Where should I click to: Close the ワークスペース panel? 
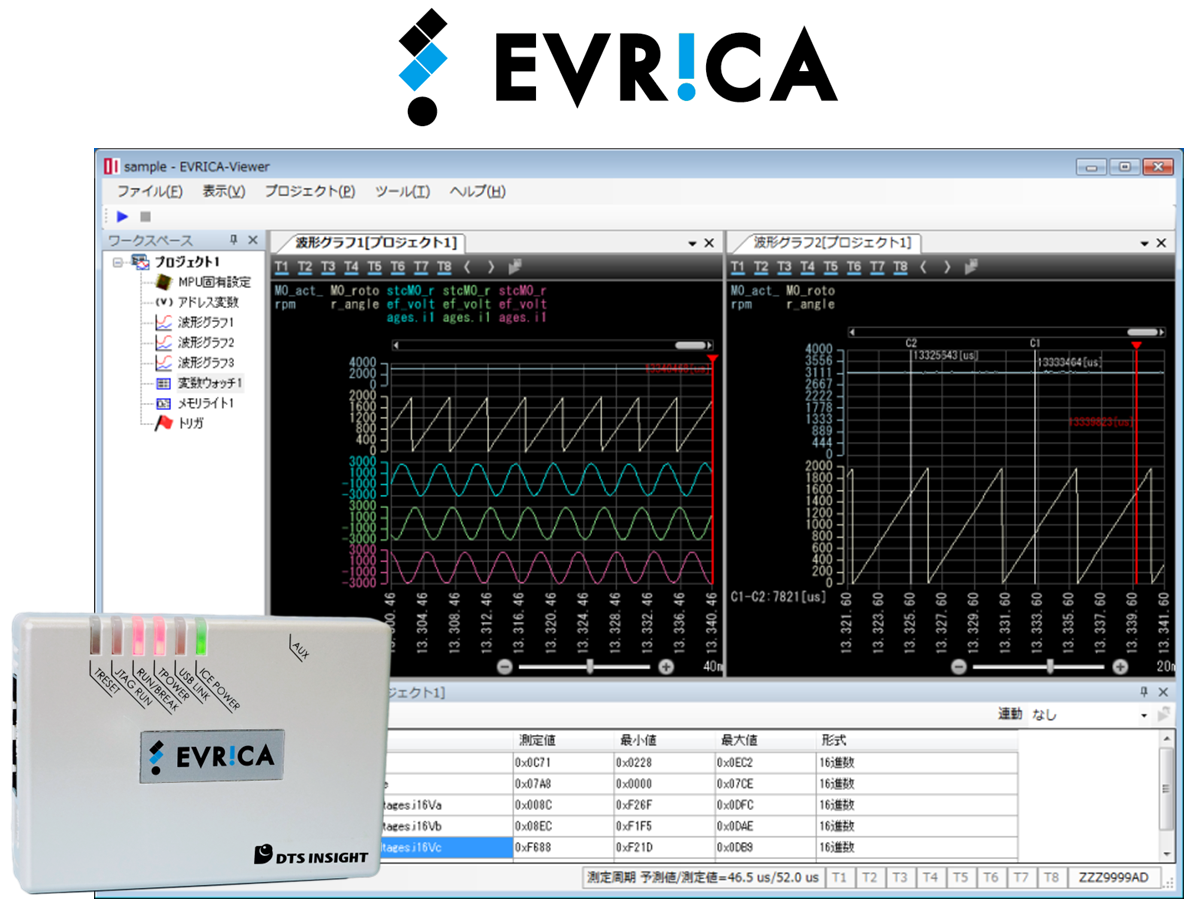[x=253, y=240]
